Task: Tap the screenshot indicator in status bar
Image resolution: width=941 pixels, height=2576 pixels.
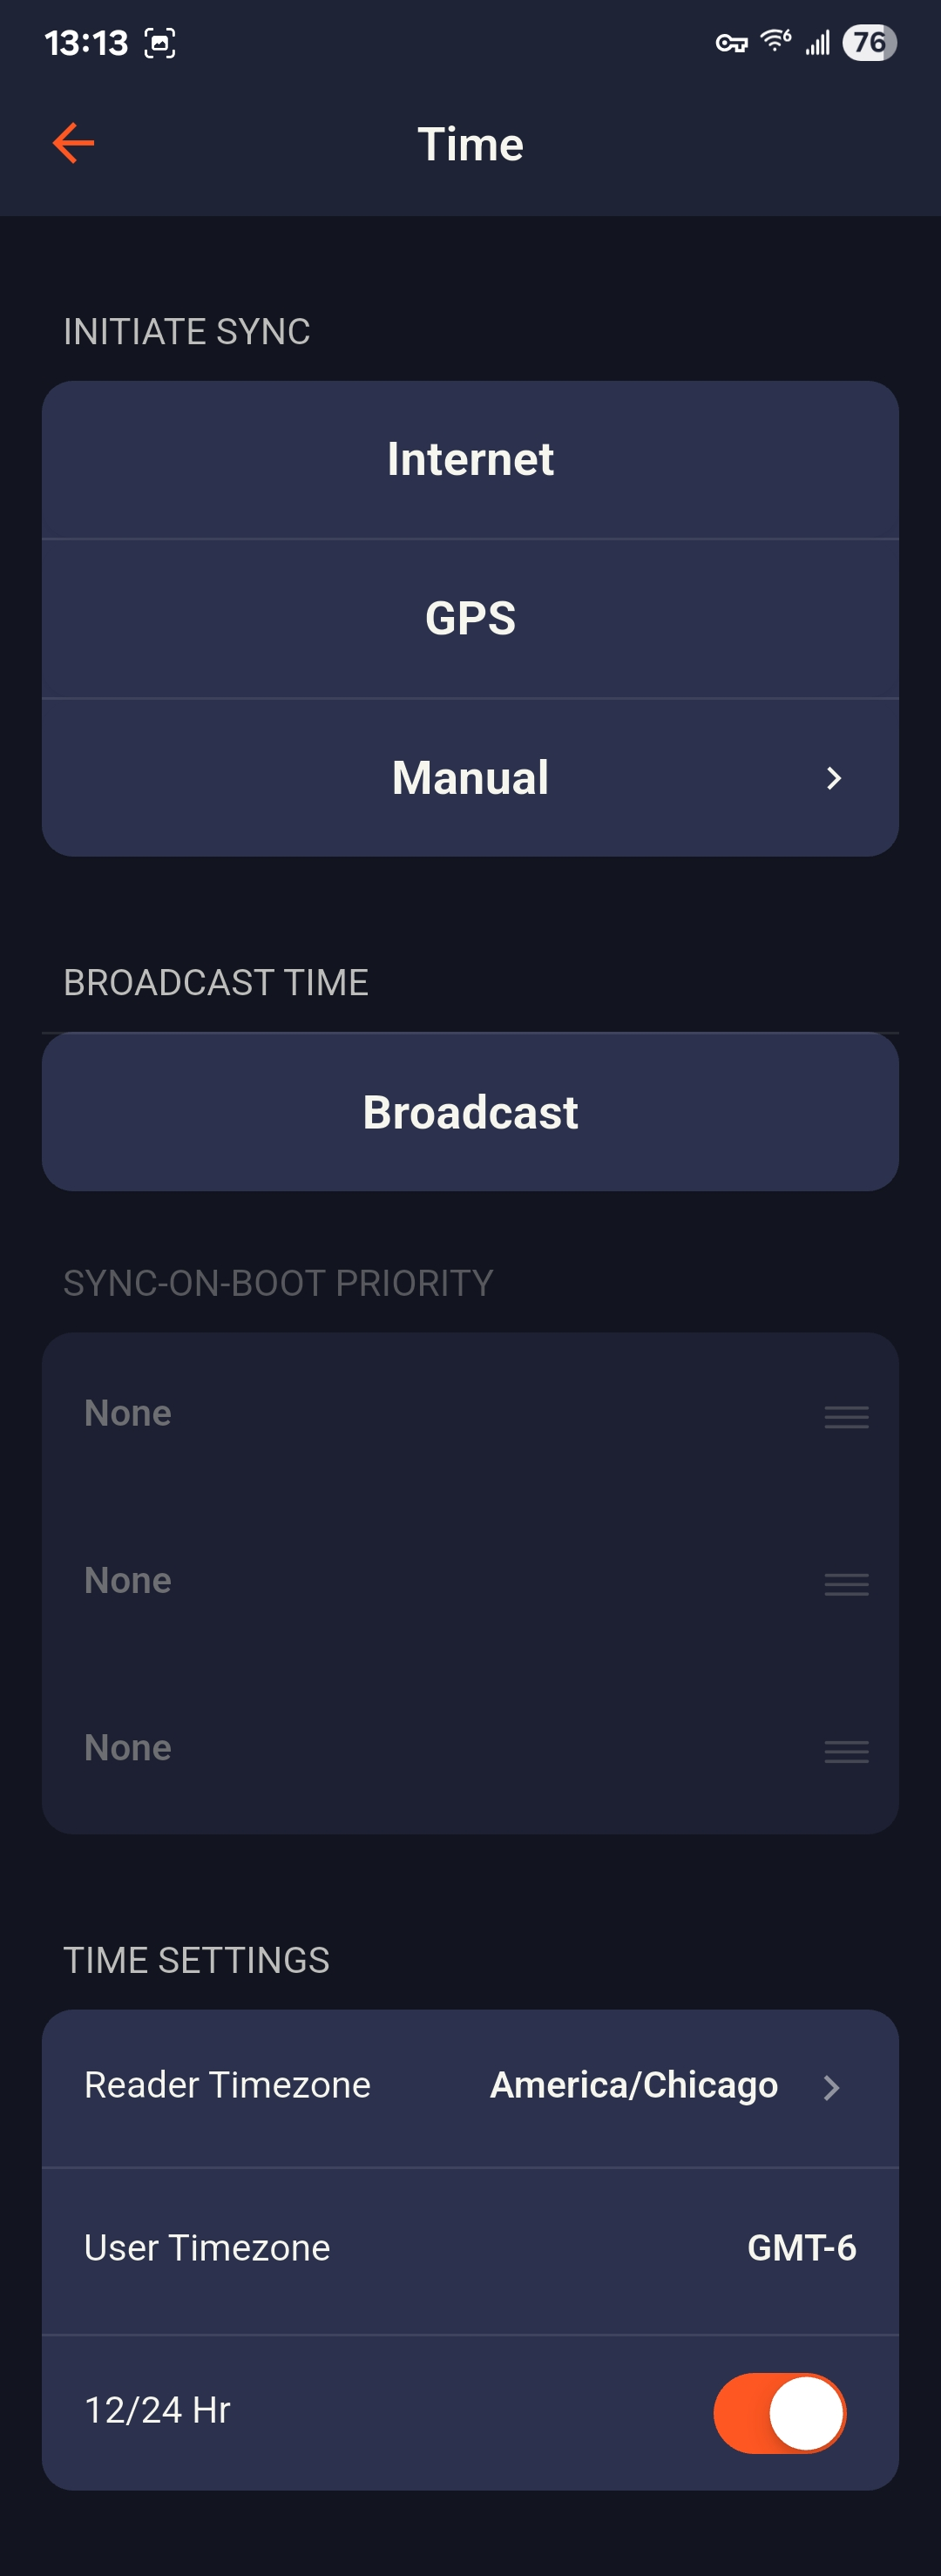Action: coord(160,43)
